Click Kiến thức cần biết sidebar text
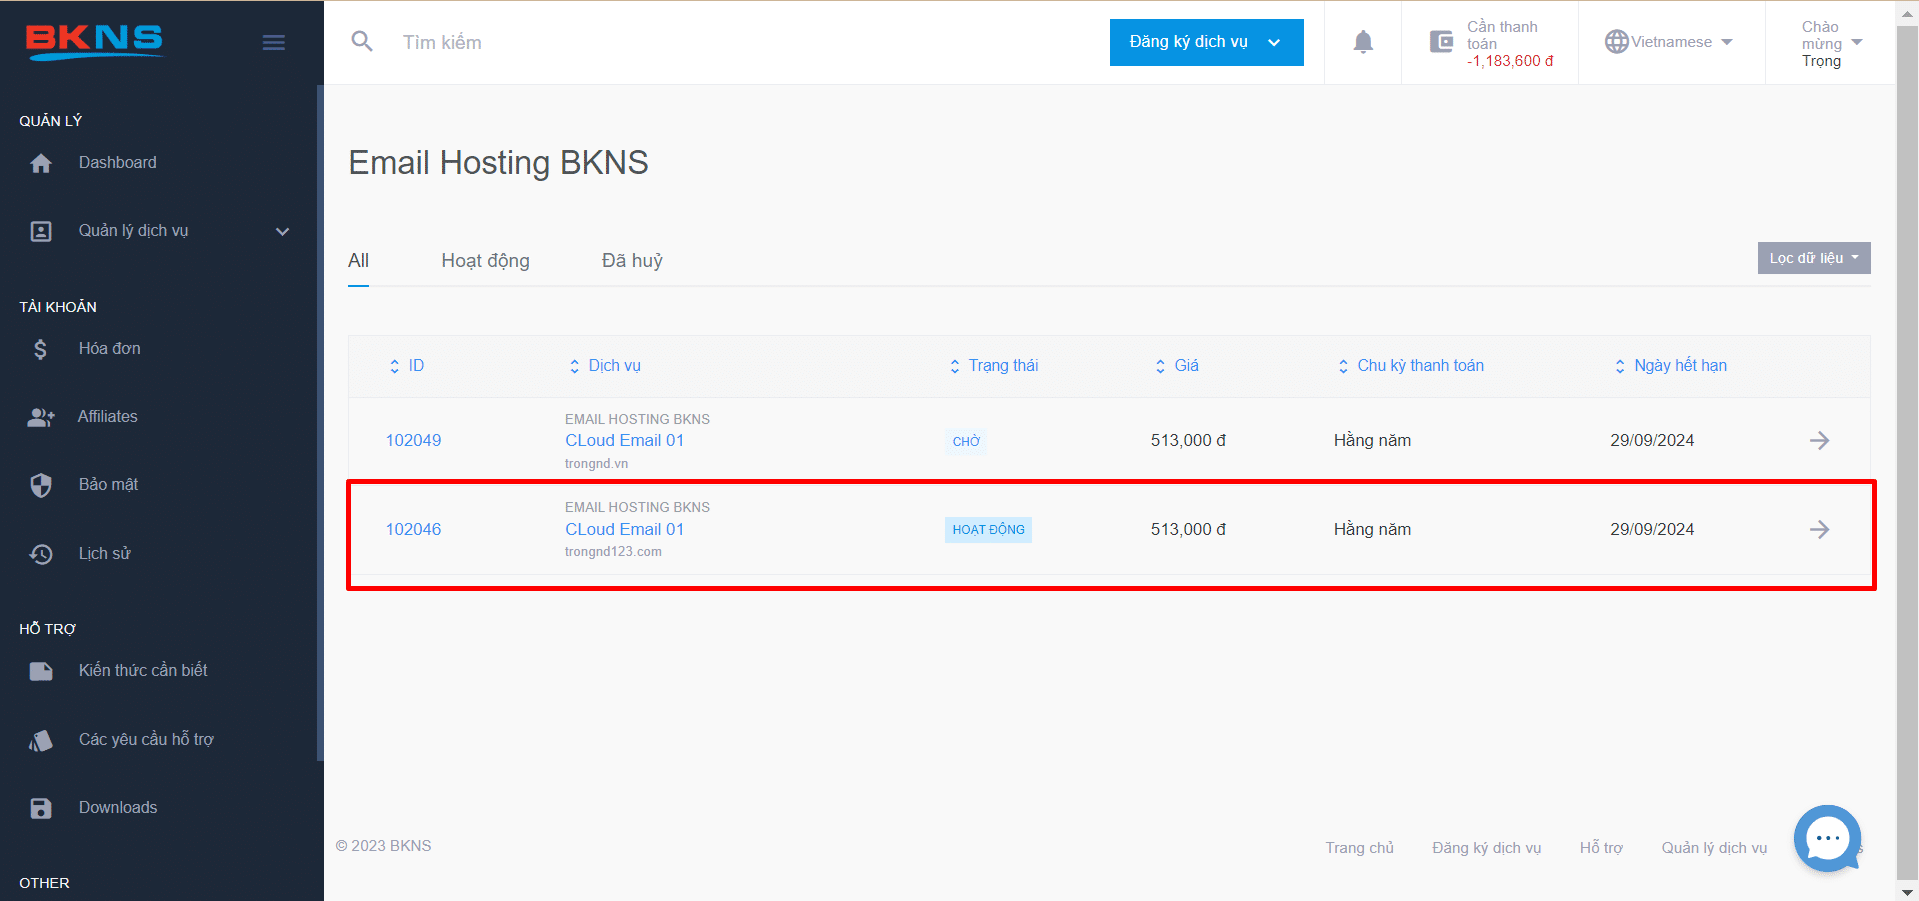Viewport: 1919px width, 901px height. 144,671
